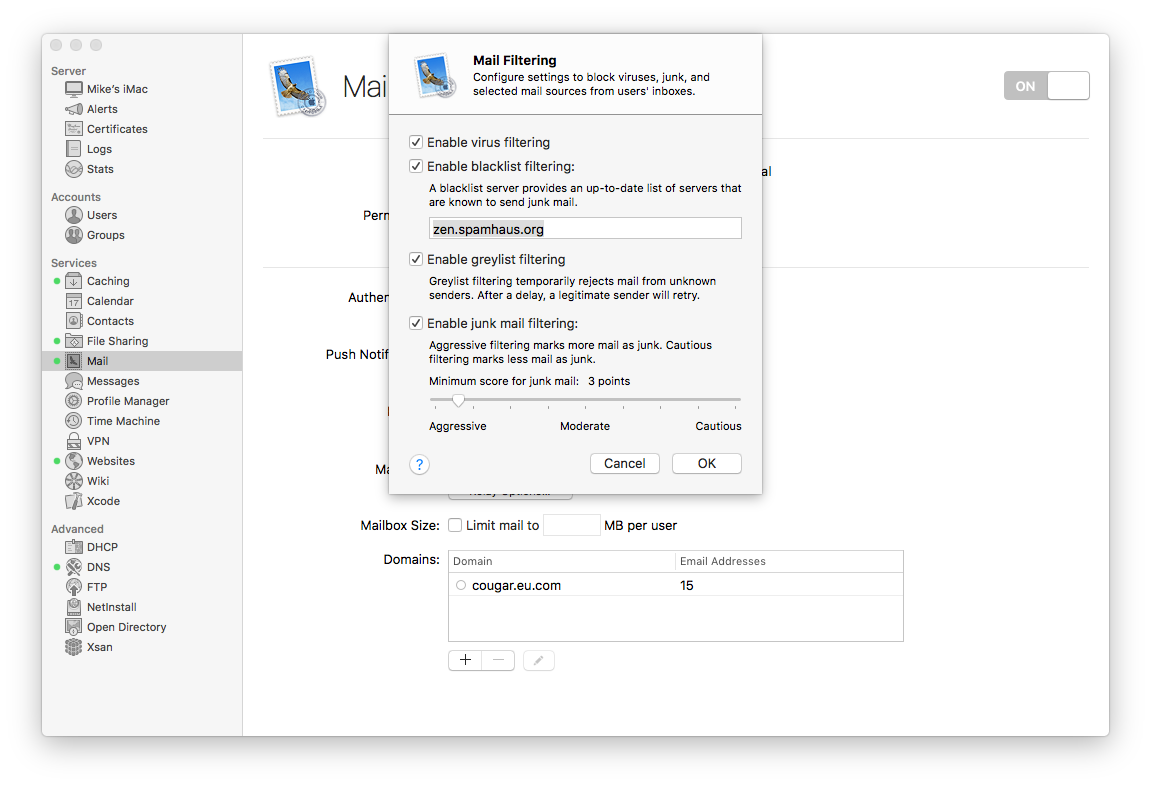
Task: Select Caching service icon
Action: 73,281
